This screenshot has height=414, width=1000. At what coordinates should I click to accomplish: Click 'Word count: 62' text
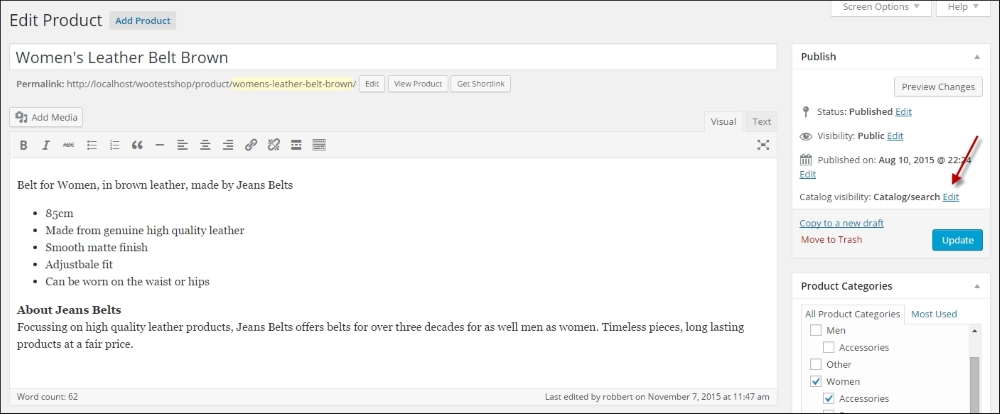[x=47, y=397]
